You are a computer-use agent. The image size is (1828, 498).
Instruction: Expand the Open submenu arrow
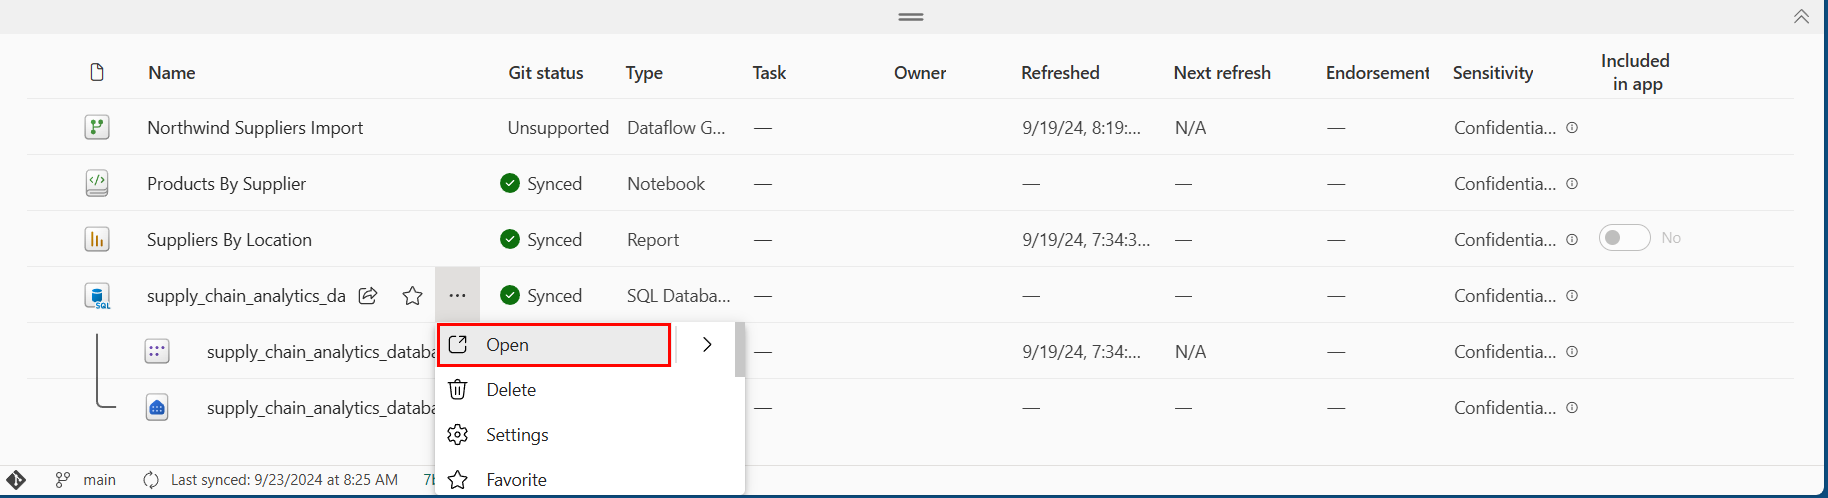pos(707,344)
